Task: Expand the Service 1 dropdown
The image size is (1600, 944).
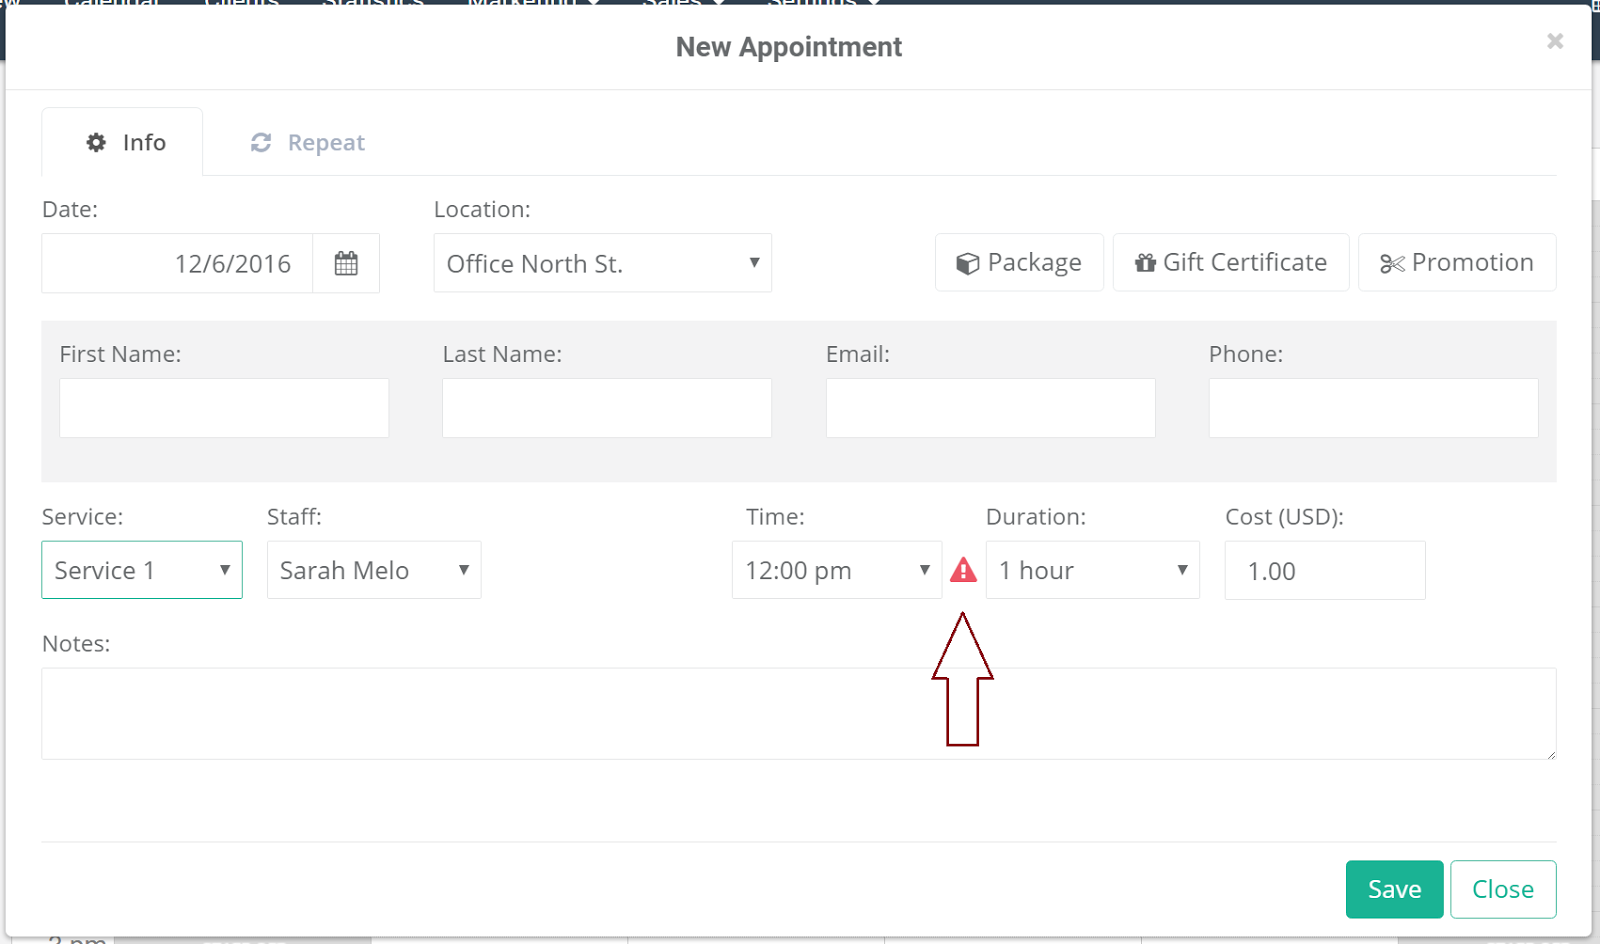Action: click(141, 570)
